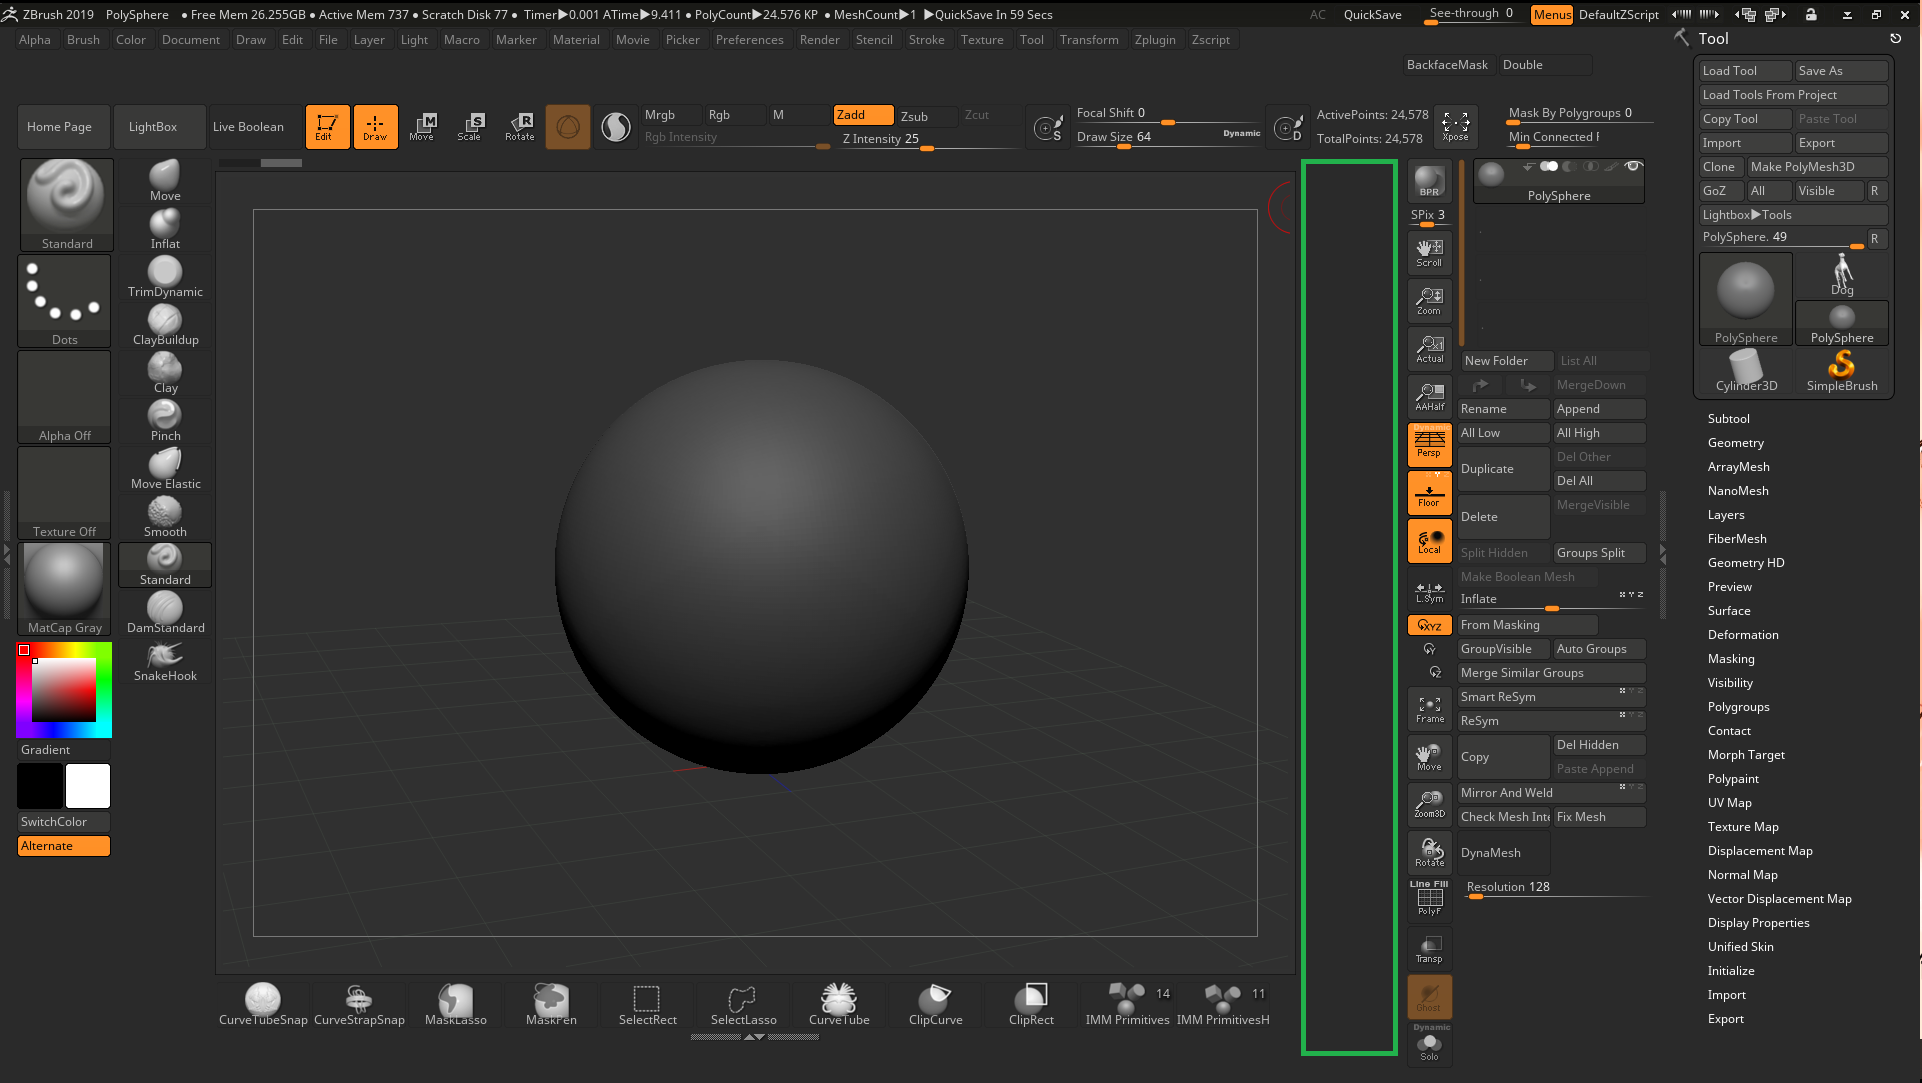Pick the ClayBuildup brush

(165, 324)
